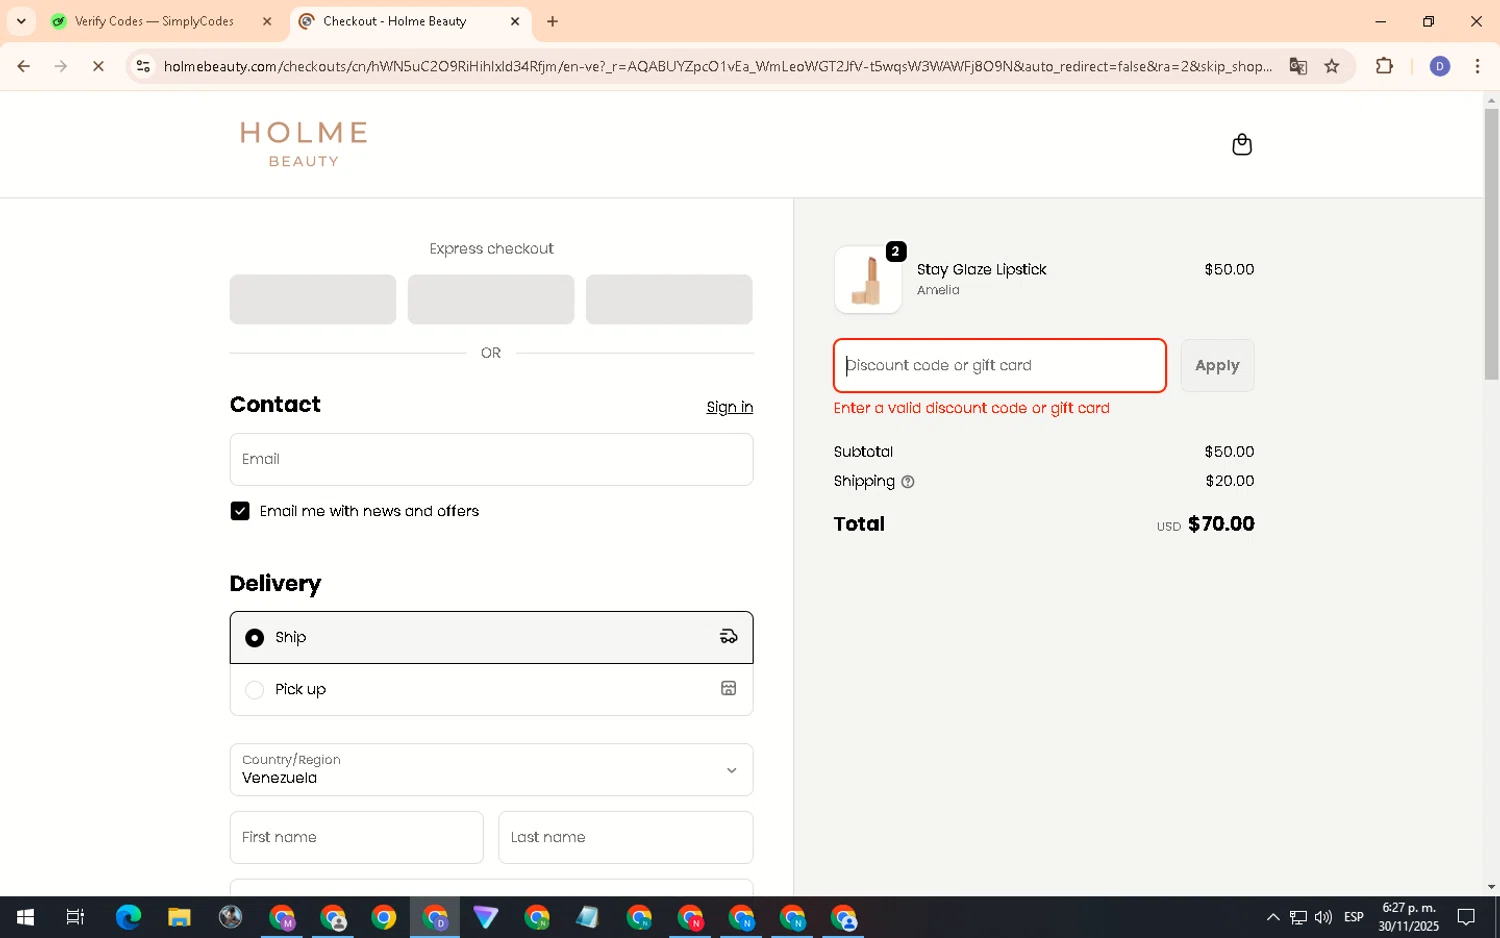Click the Stay Glaze Lipstick product thumbnail
The image size is (1500, 938).
[x=868, y=280]
